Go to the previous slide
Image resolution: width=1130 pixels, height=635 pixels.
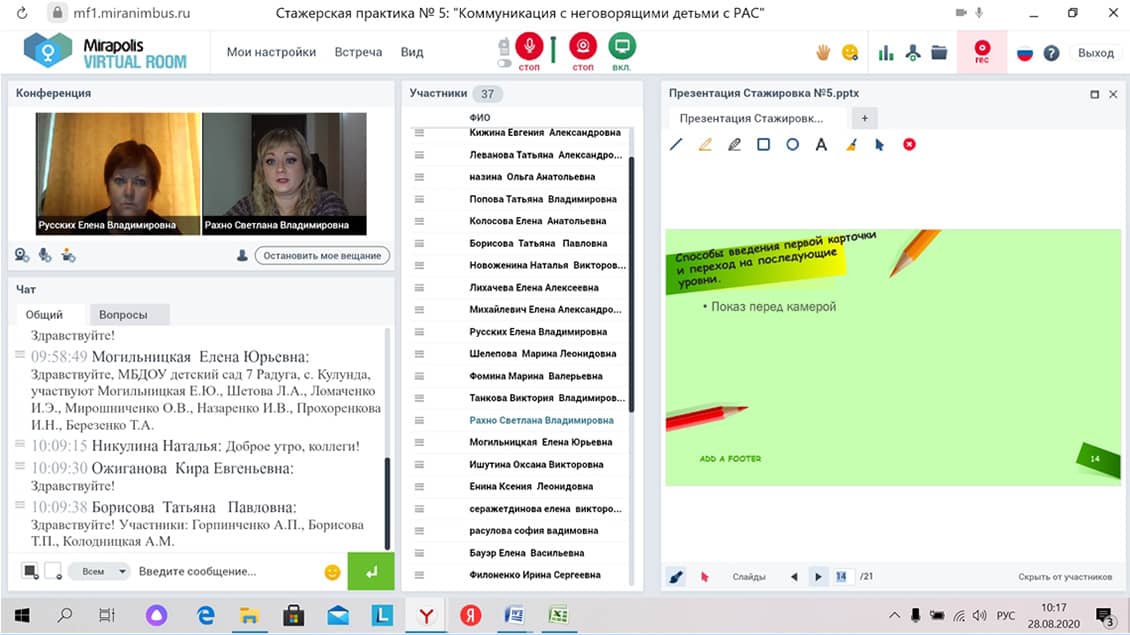[x=794, y=577]
